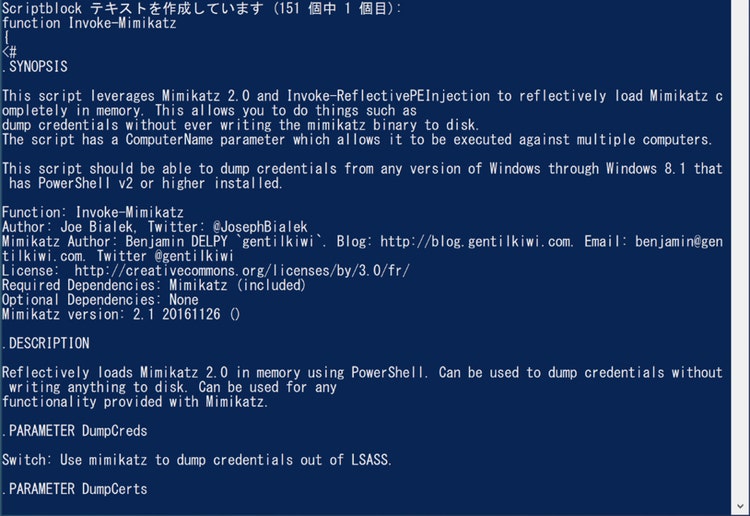Click the '<#' comment opening marker
This screenshot has height=516, width=750.
(9, 52)
